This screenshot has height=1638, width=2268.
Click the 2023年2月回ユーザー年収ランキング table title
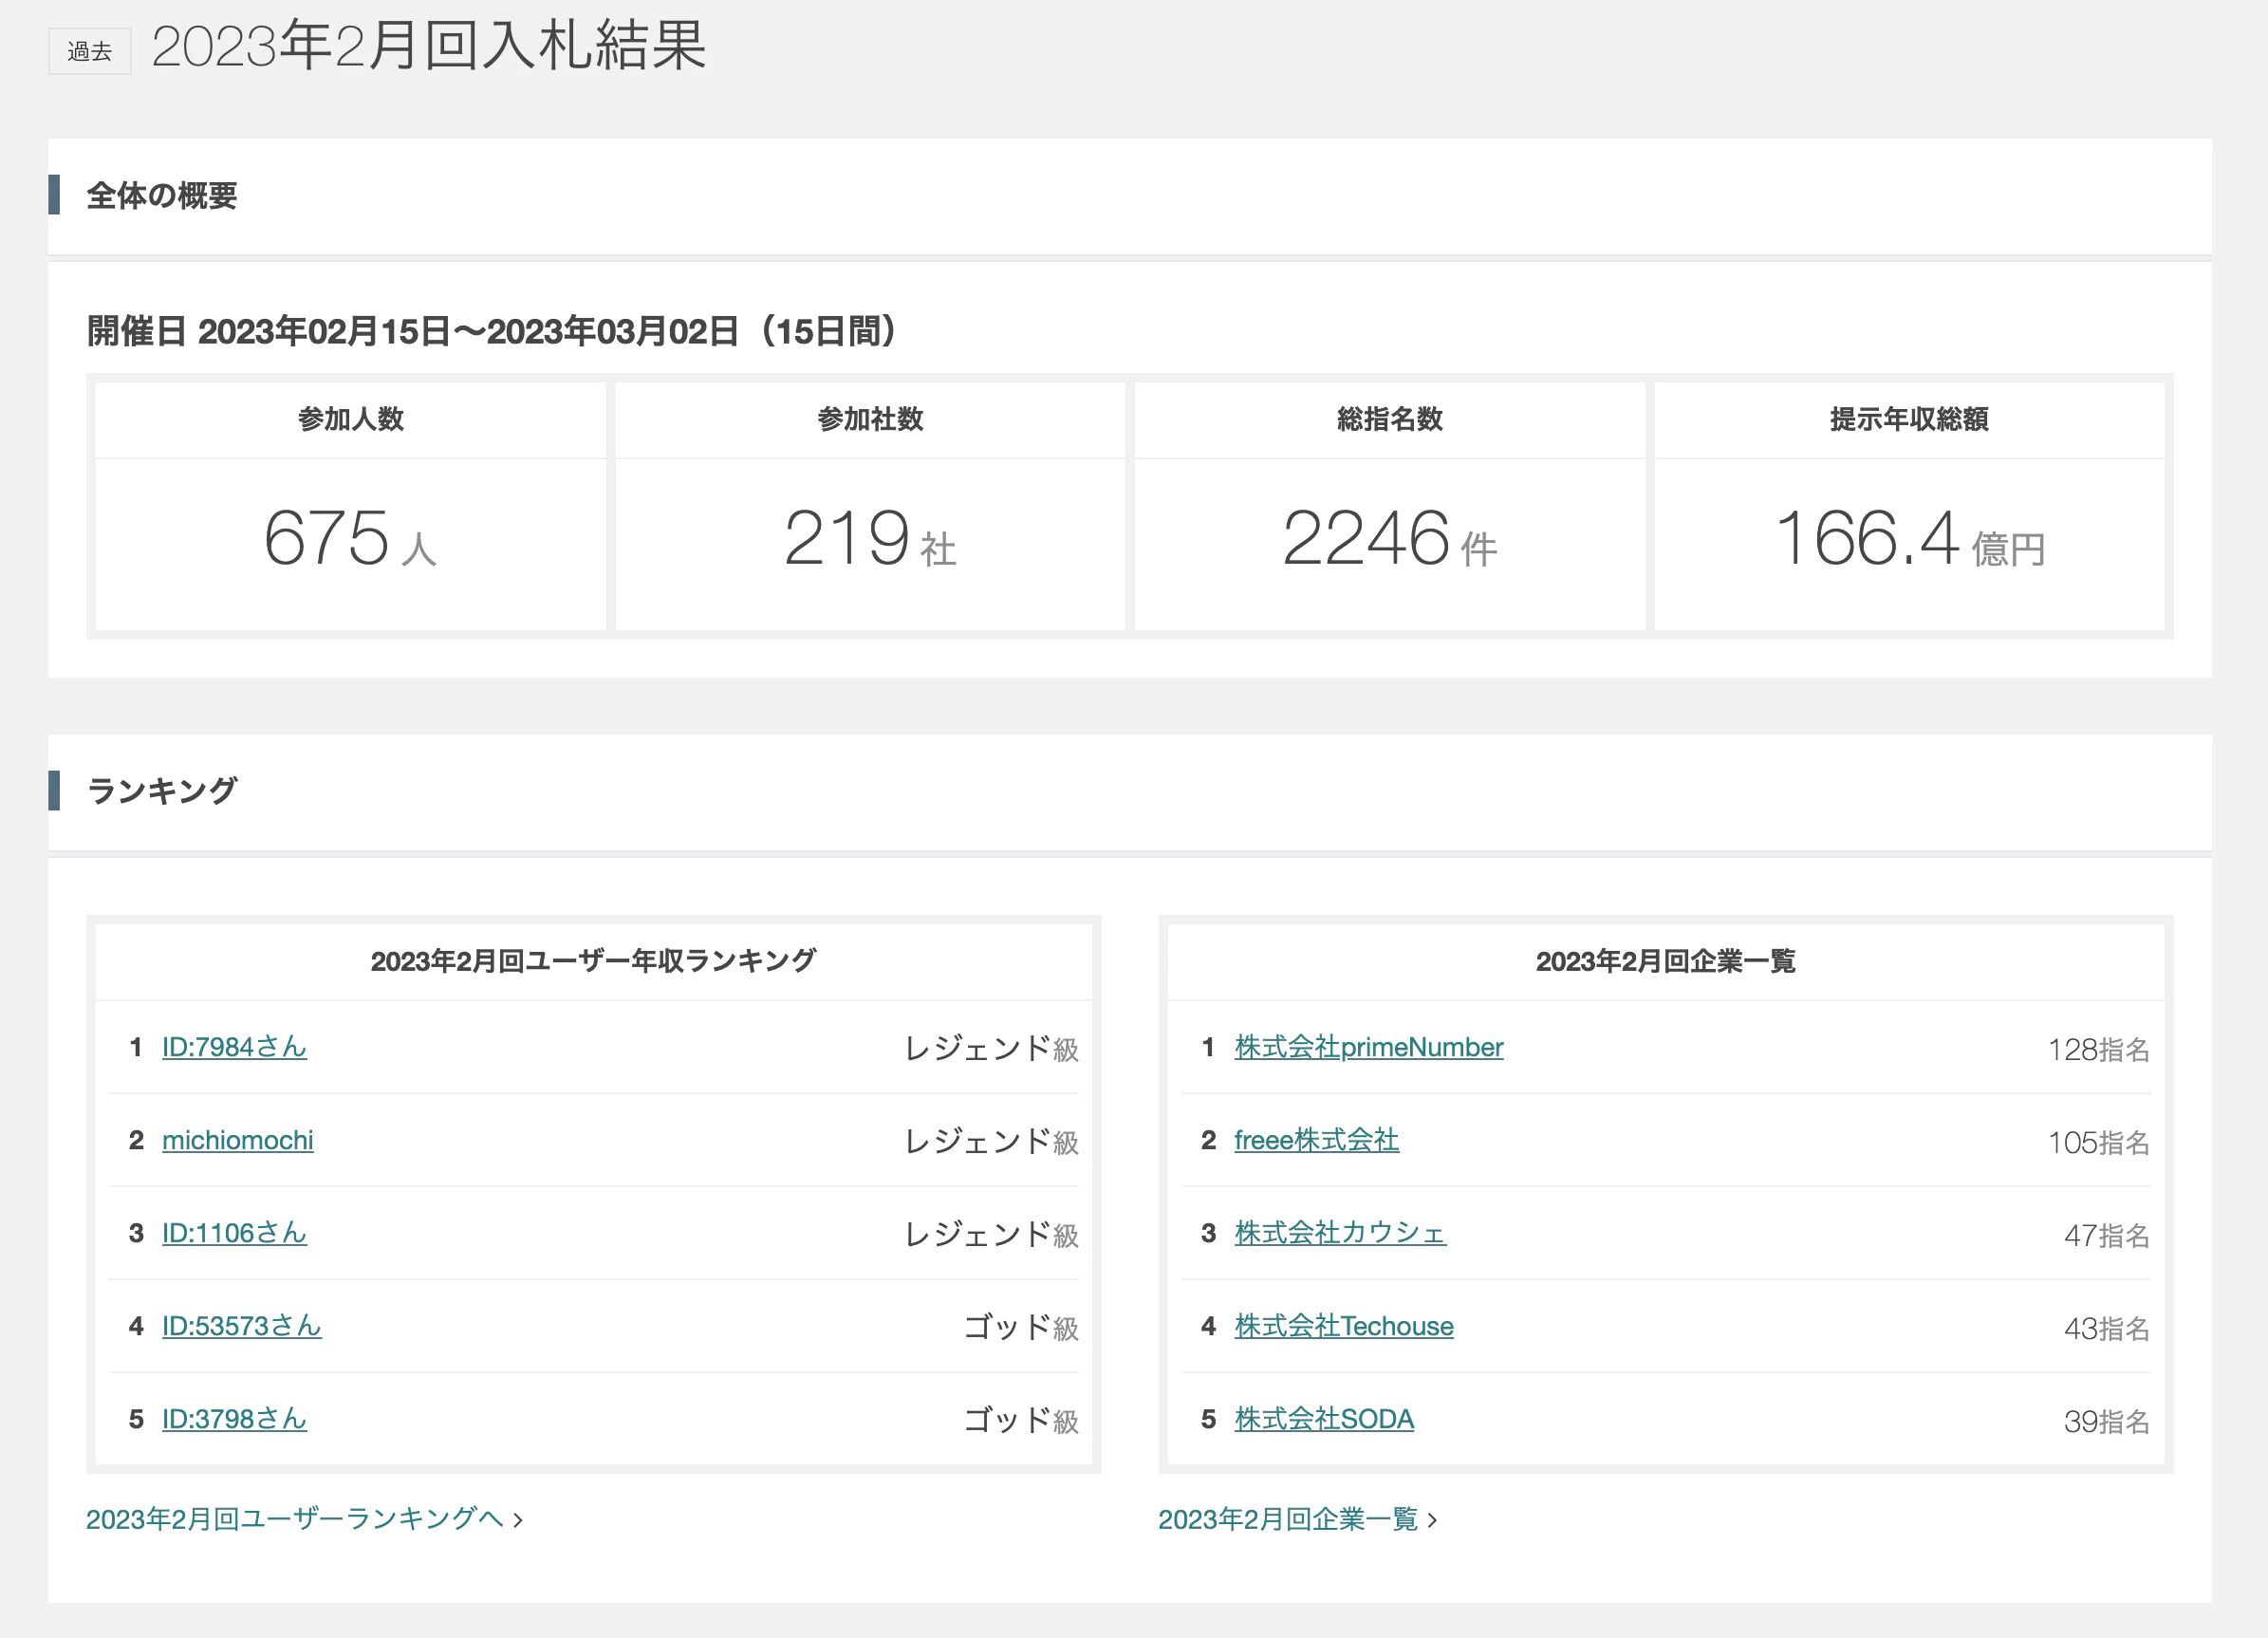(x=593, y=961)
